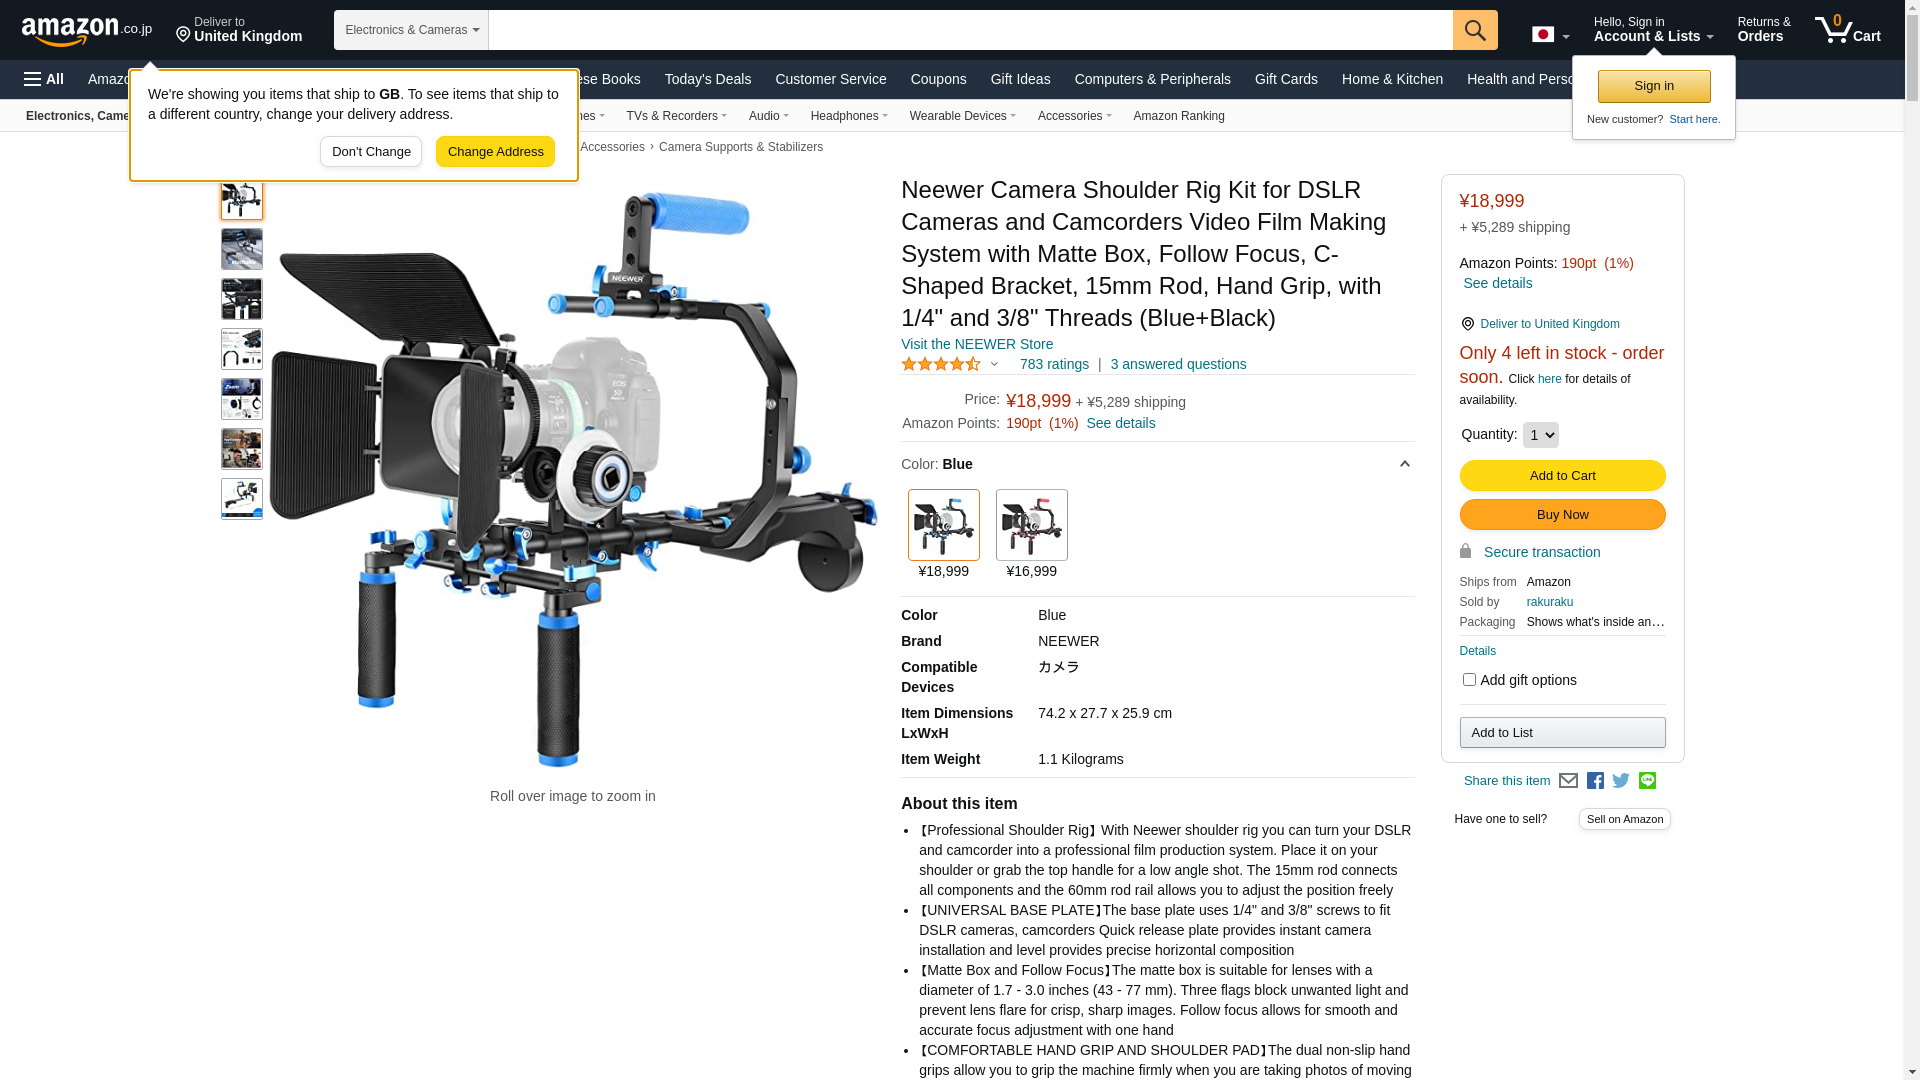Click the Add to Cart button
Screen dimensions: 1920x1080
point(1562,476)
